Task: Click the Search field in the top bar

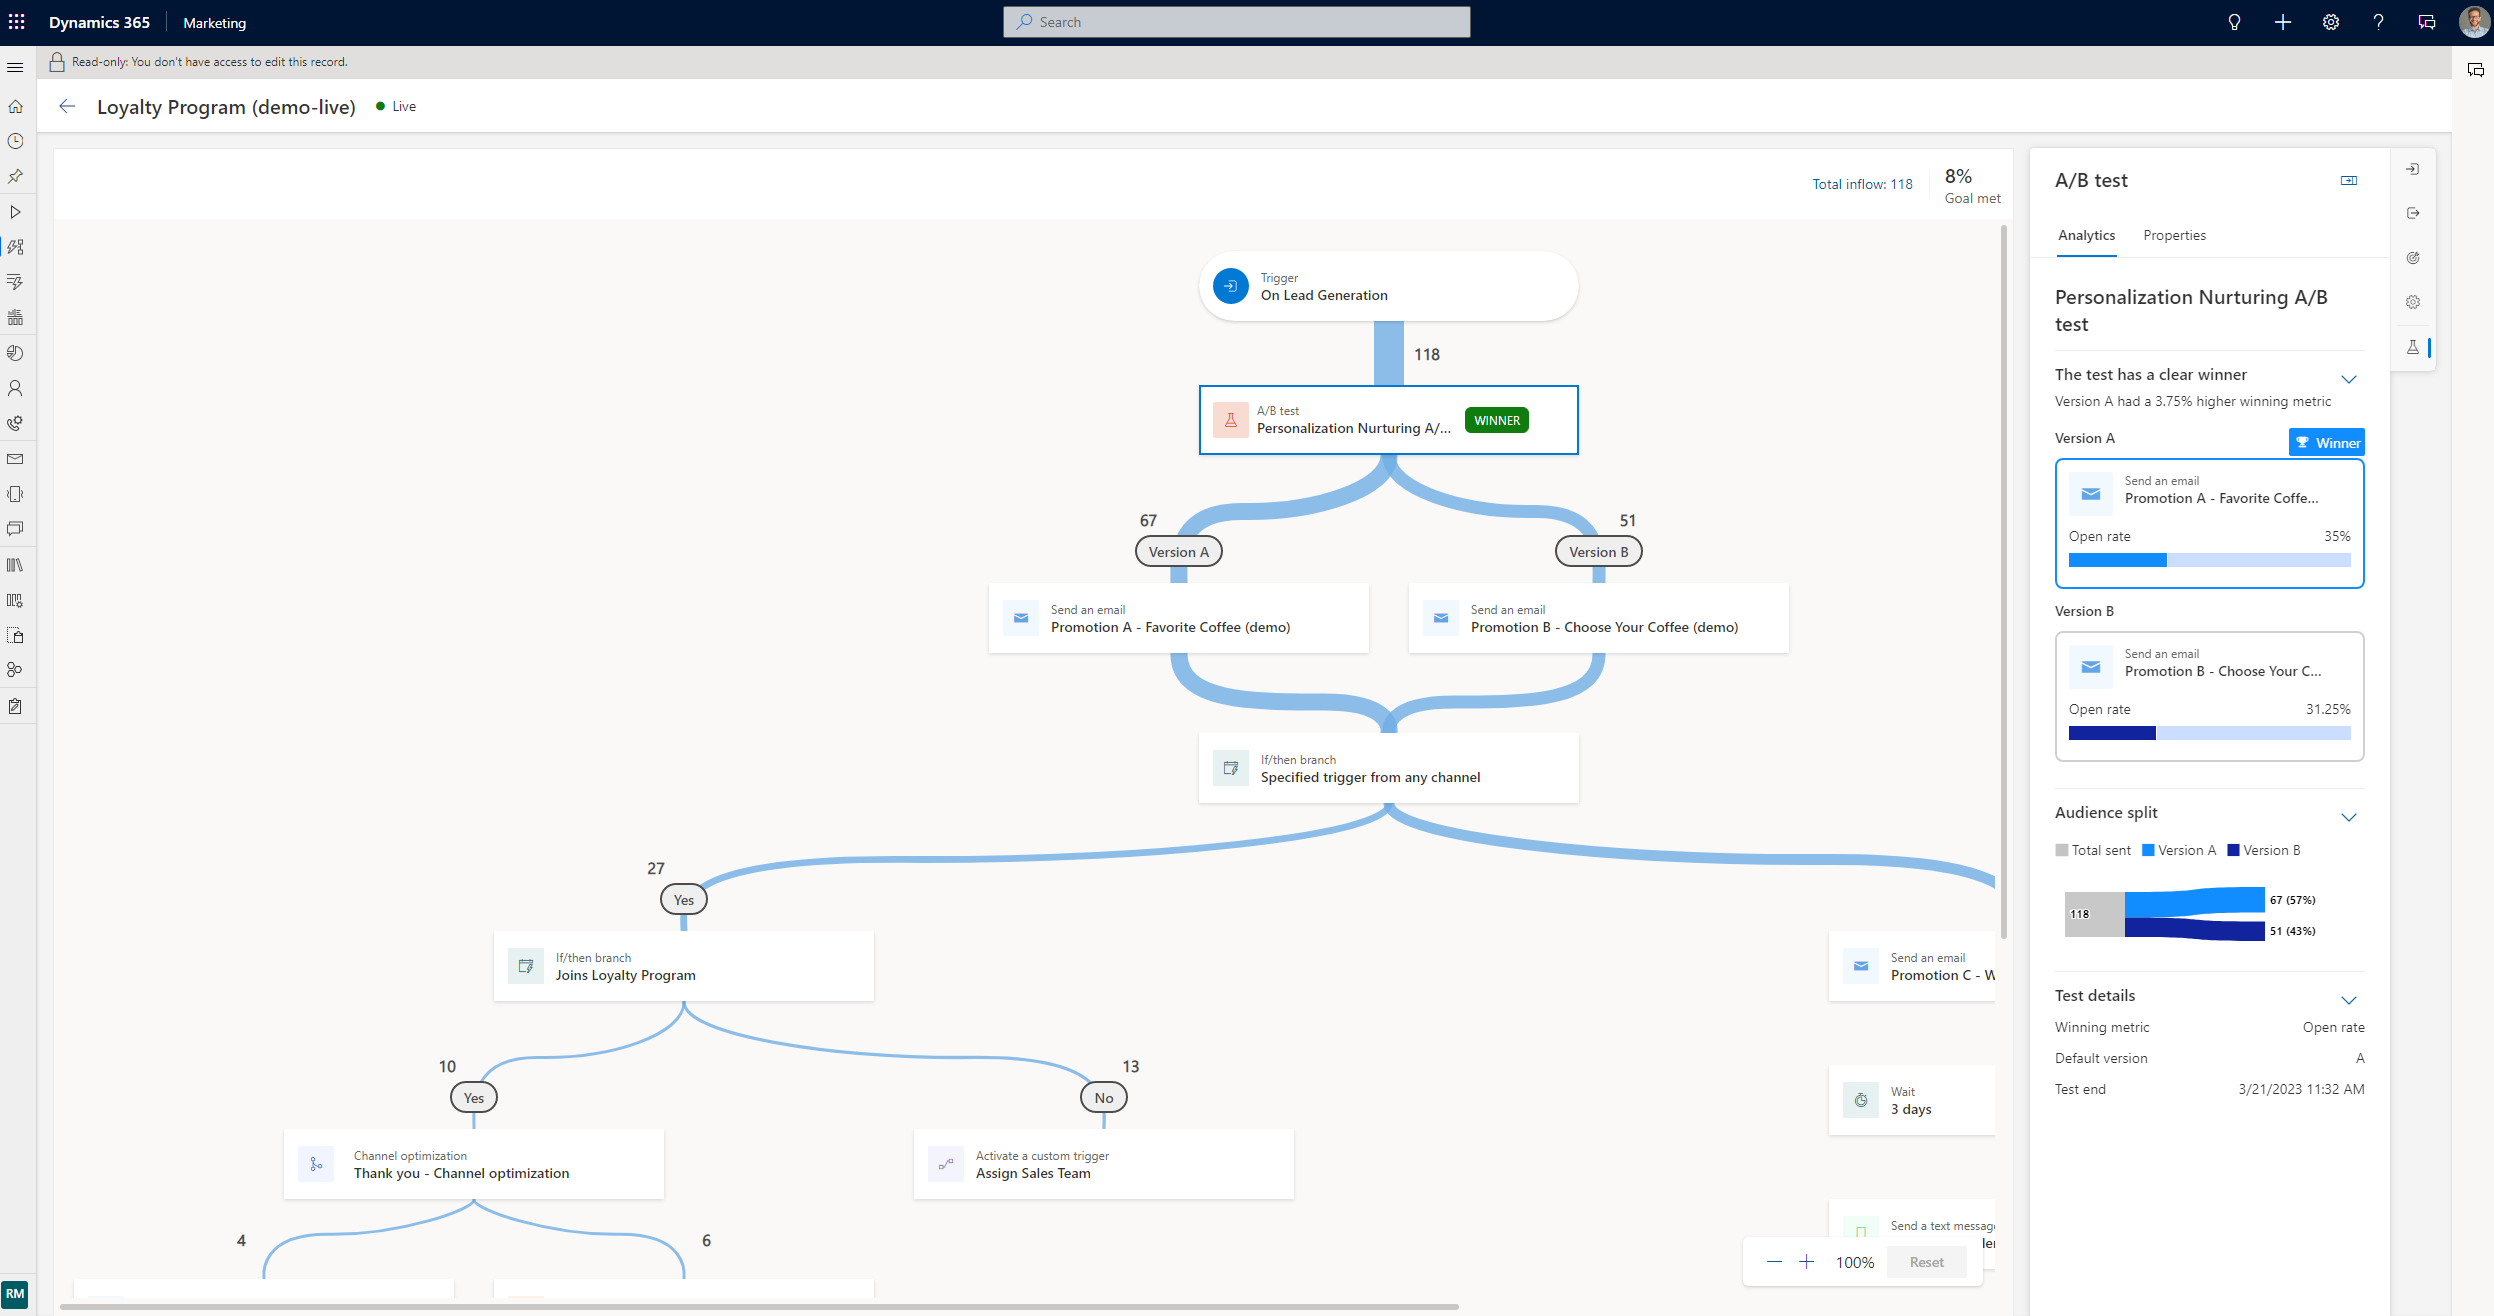Action: (x=1236, y=21)
